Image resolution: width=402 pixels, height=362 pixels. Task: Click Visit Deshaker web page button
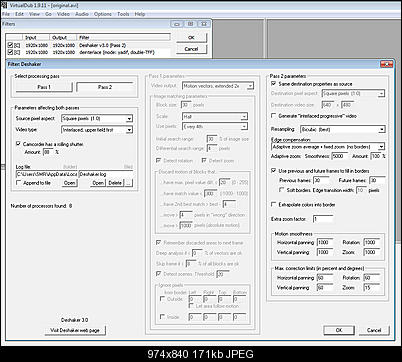(x=75, y=330)
